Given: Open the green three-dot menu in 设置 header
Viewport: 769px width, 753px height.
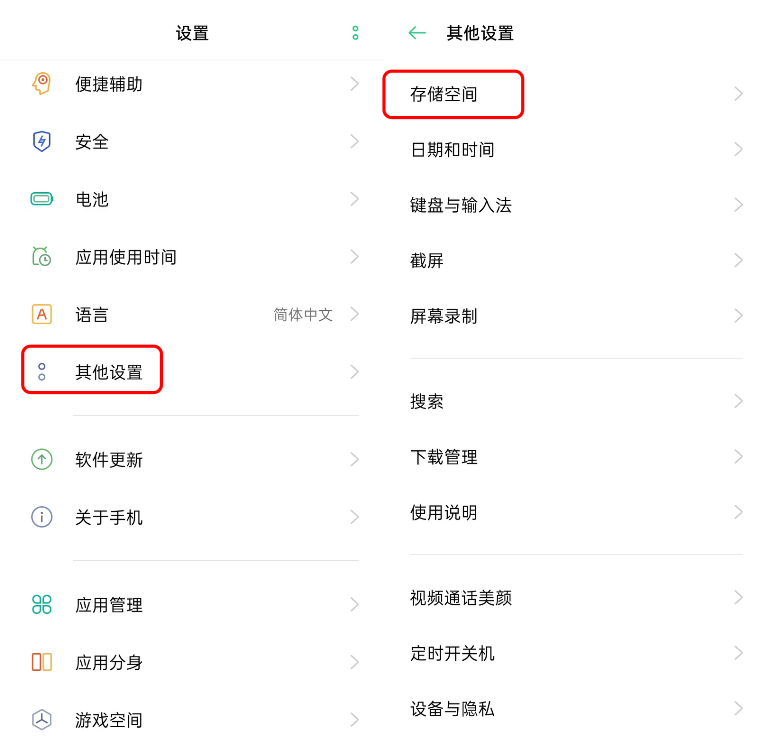Looking at the screenshot, I should 355,33.
